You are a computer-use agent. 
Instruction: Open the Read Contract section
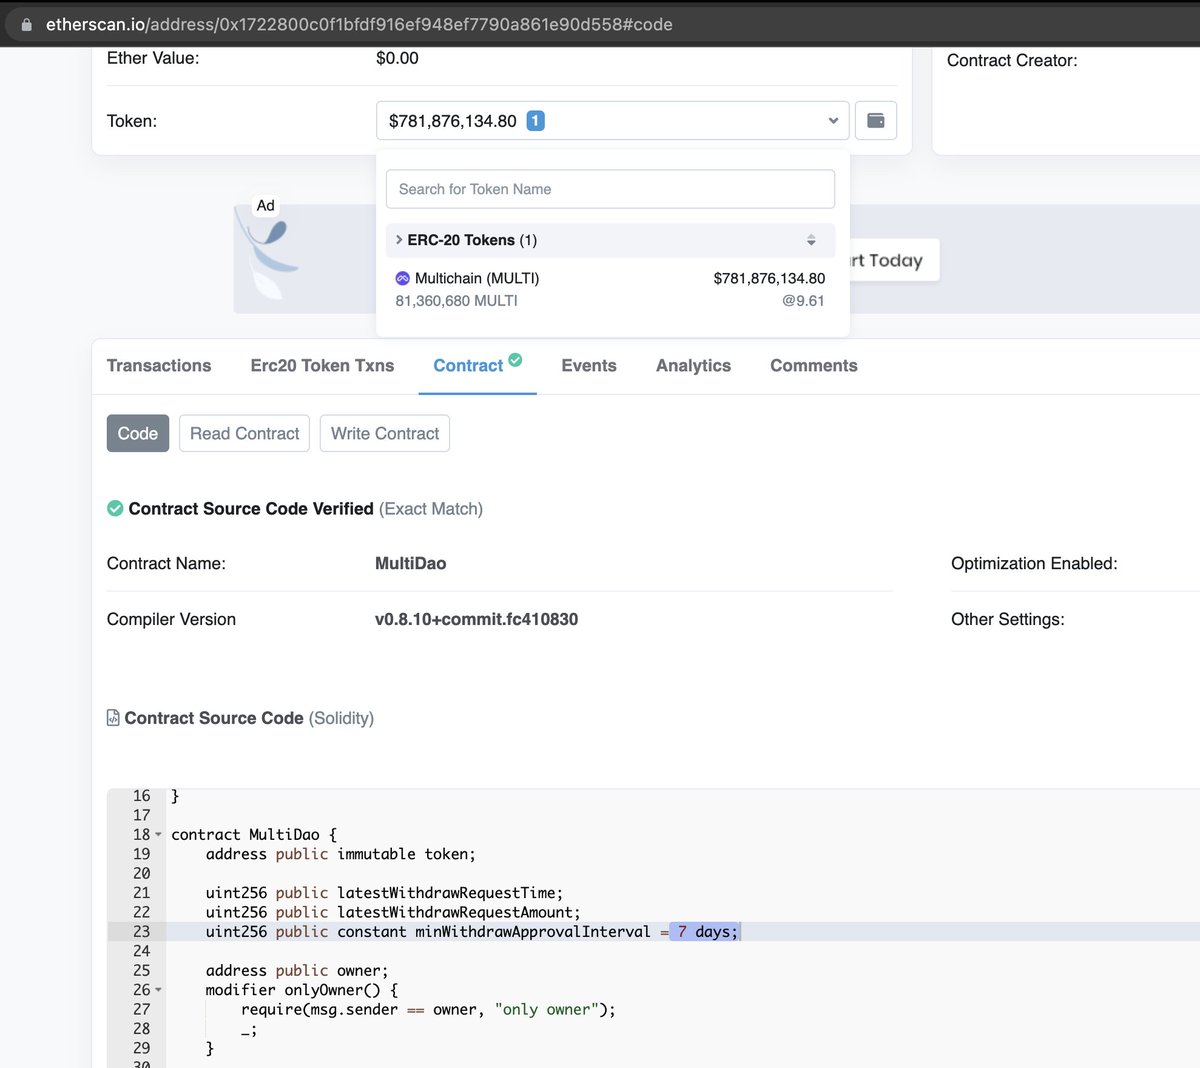(244, 433)
